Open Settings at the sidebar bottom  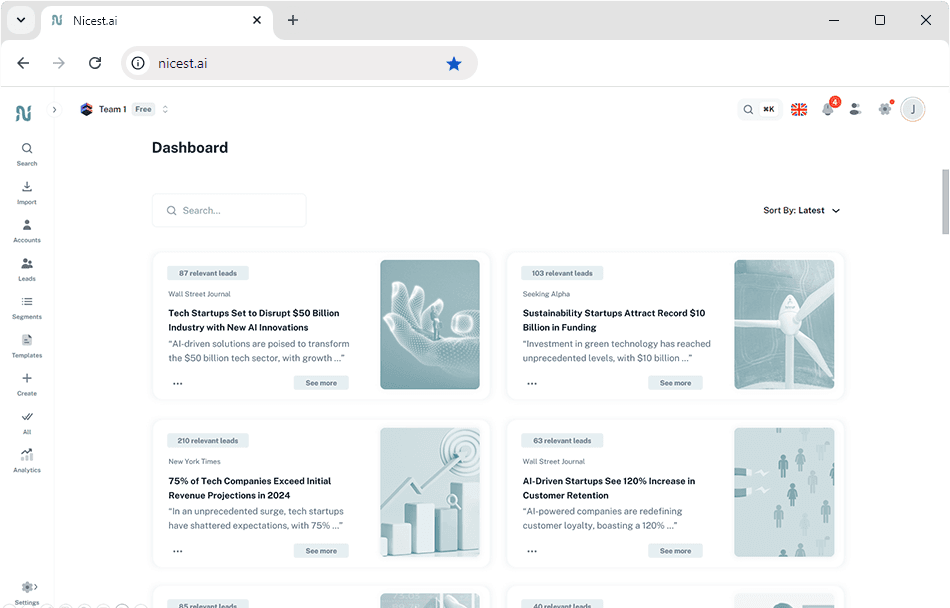pos(27,593)
